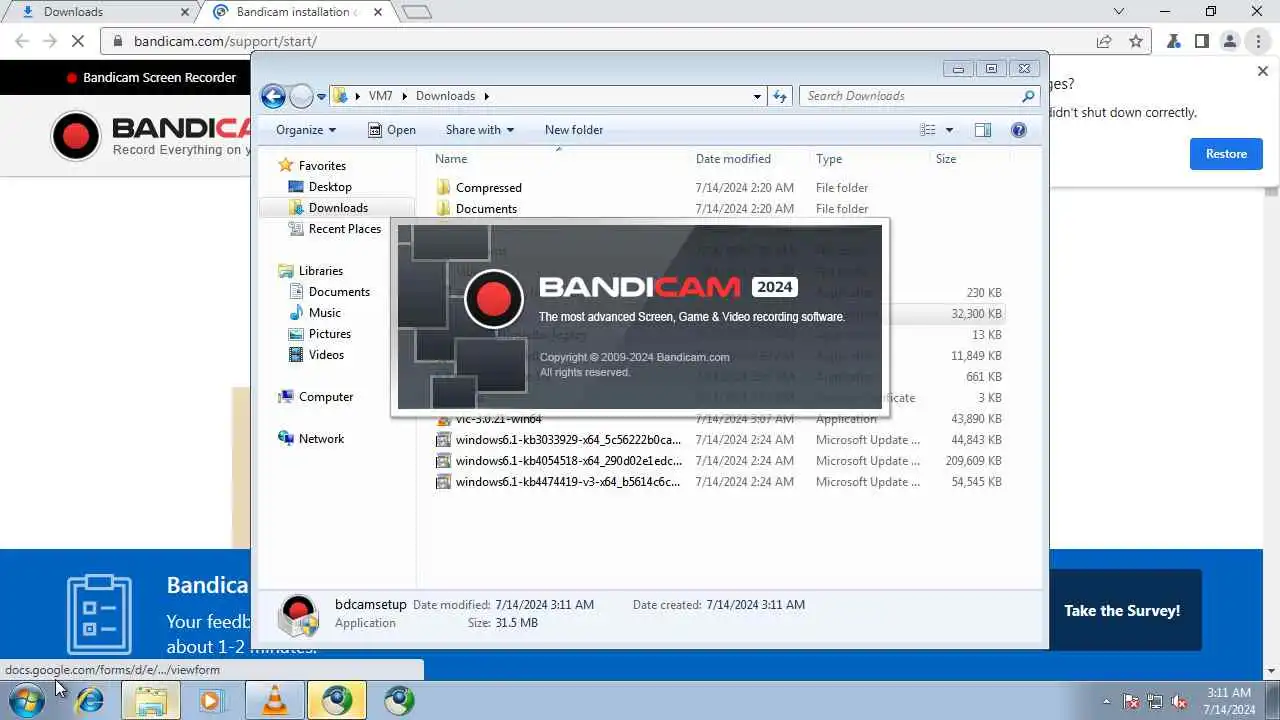Open the recent pages dropdown beside Forward

[x=321, y=97]
